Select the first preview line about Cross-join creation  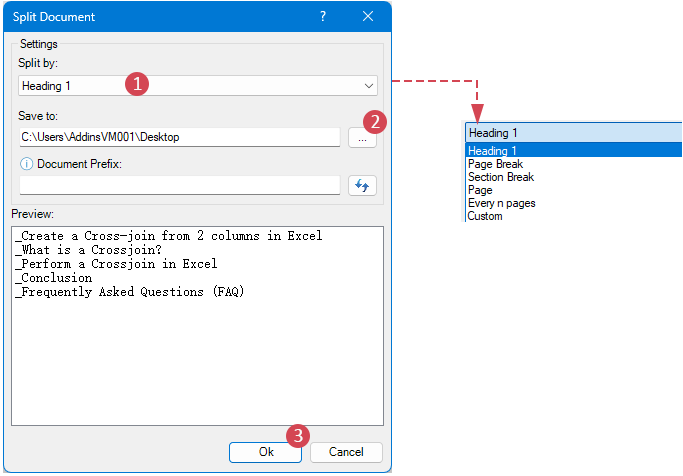tap(168, 236)
